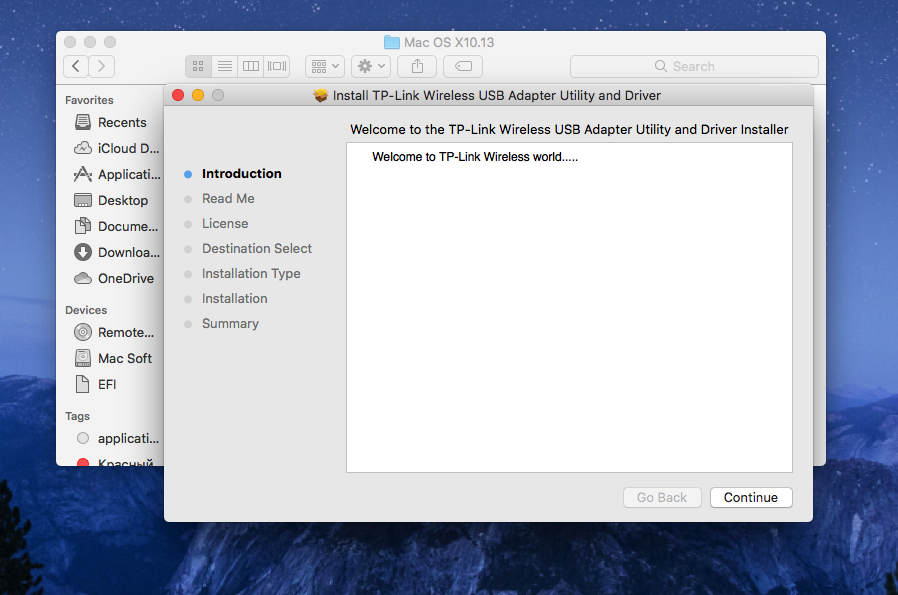Select the Installation step label
The width and height of the screenshot is (898, 595).
pyautogui.click(x=234, y=298)
